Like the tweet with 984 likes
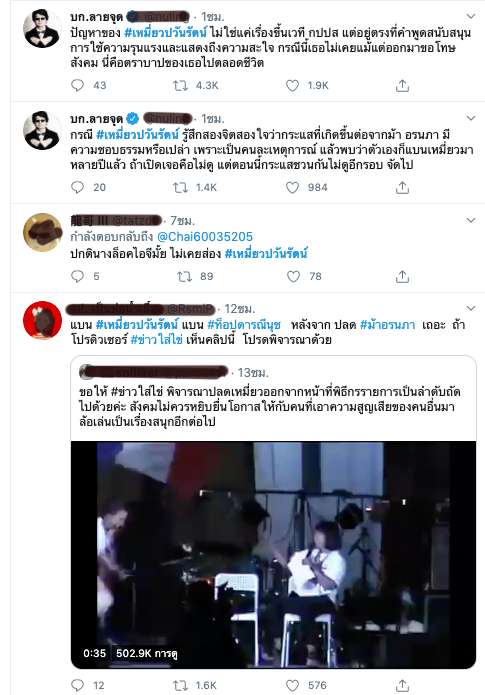Screen dimensions: 485x695 click(292, 187)
